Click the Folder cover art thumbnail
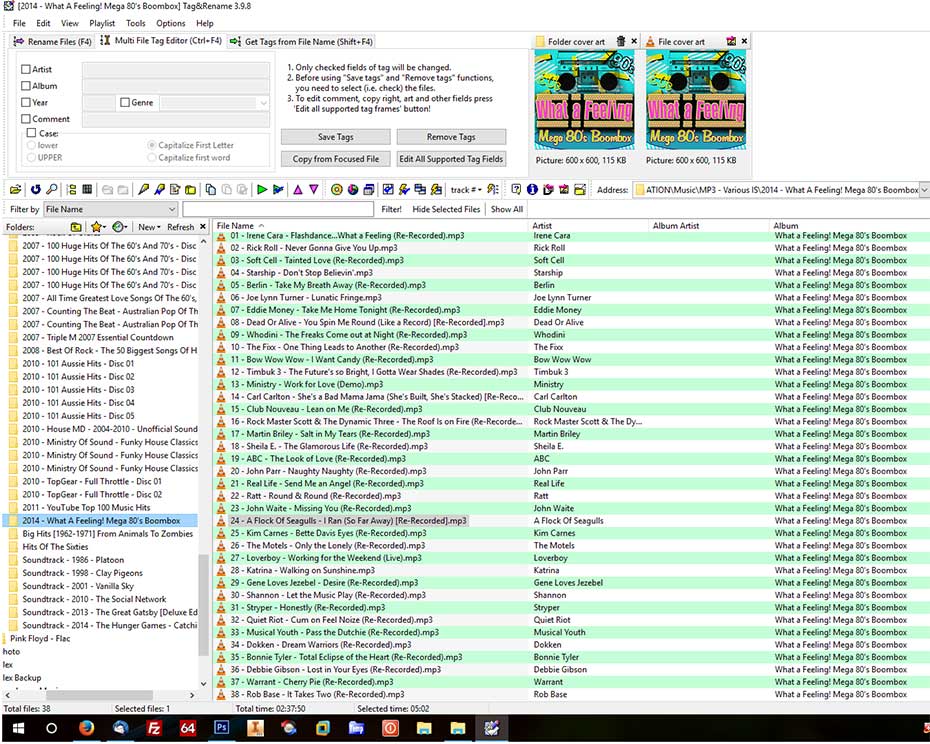Viewport: 930px width, 744px height. [584, 100]
